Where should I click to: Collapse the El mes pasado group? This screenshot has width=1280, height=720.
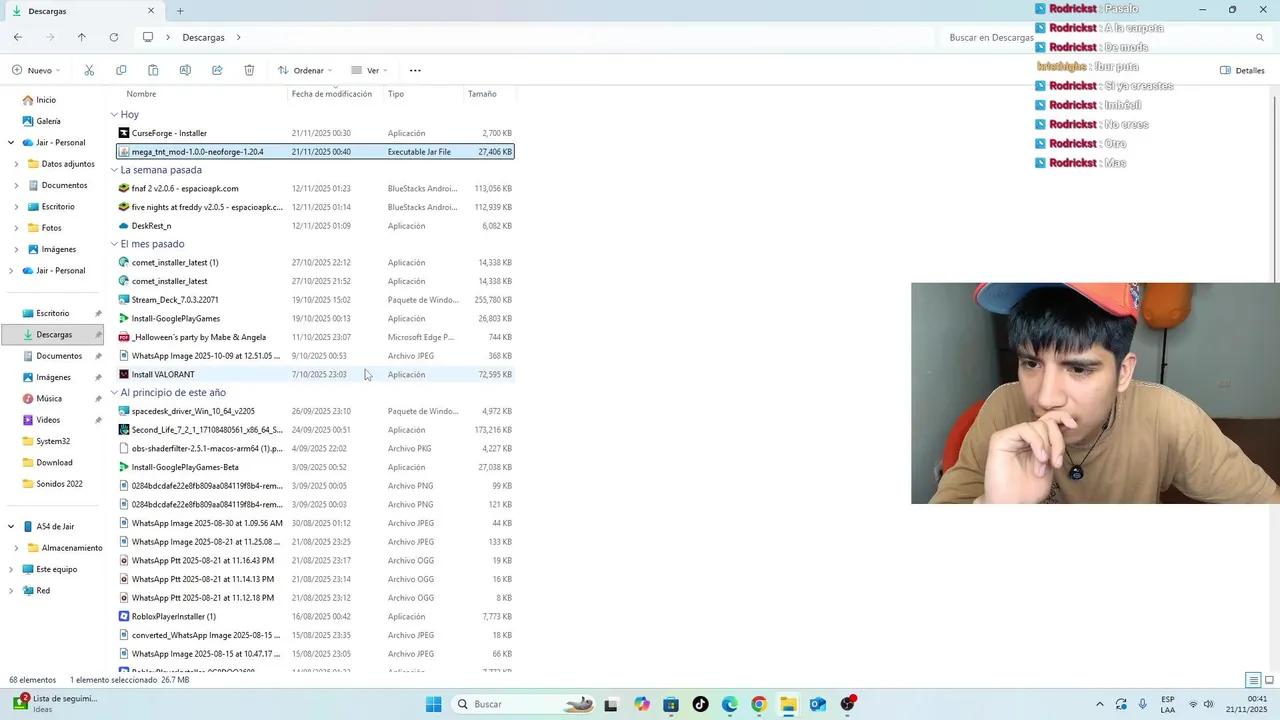(x=114, y=244)
